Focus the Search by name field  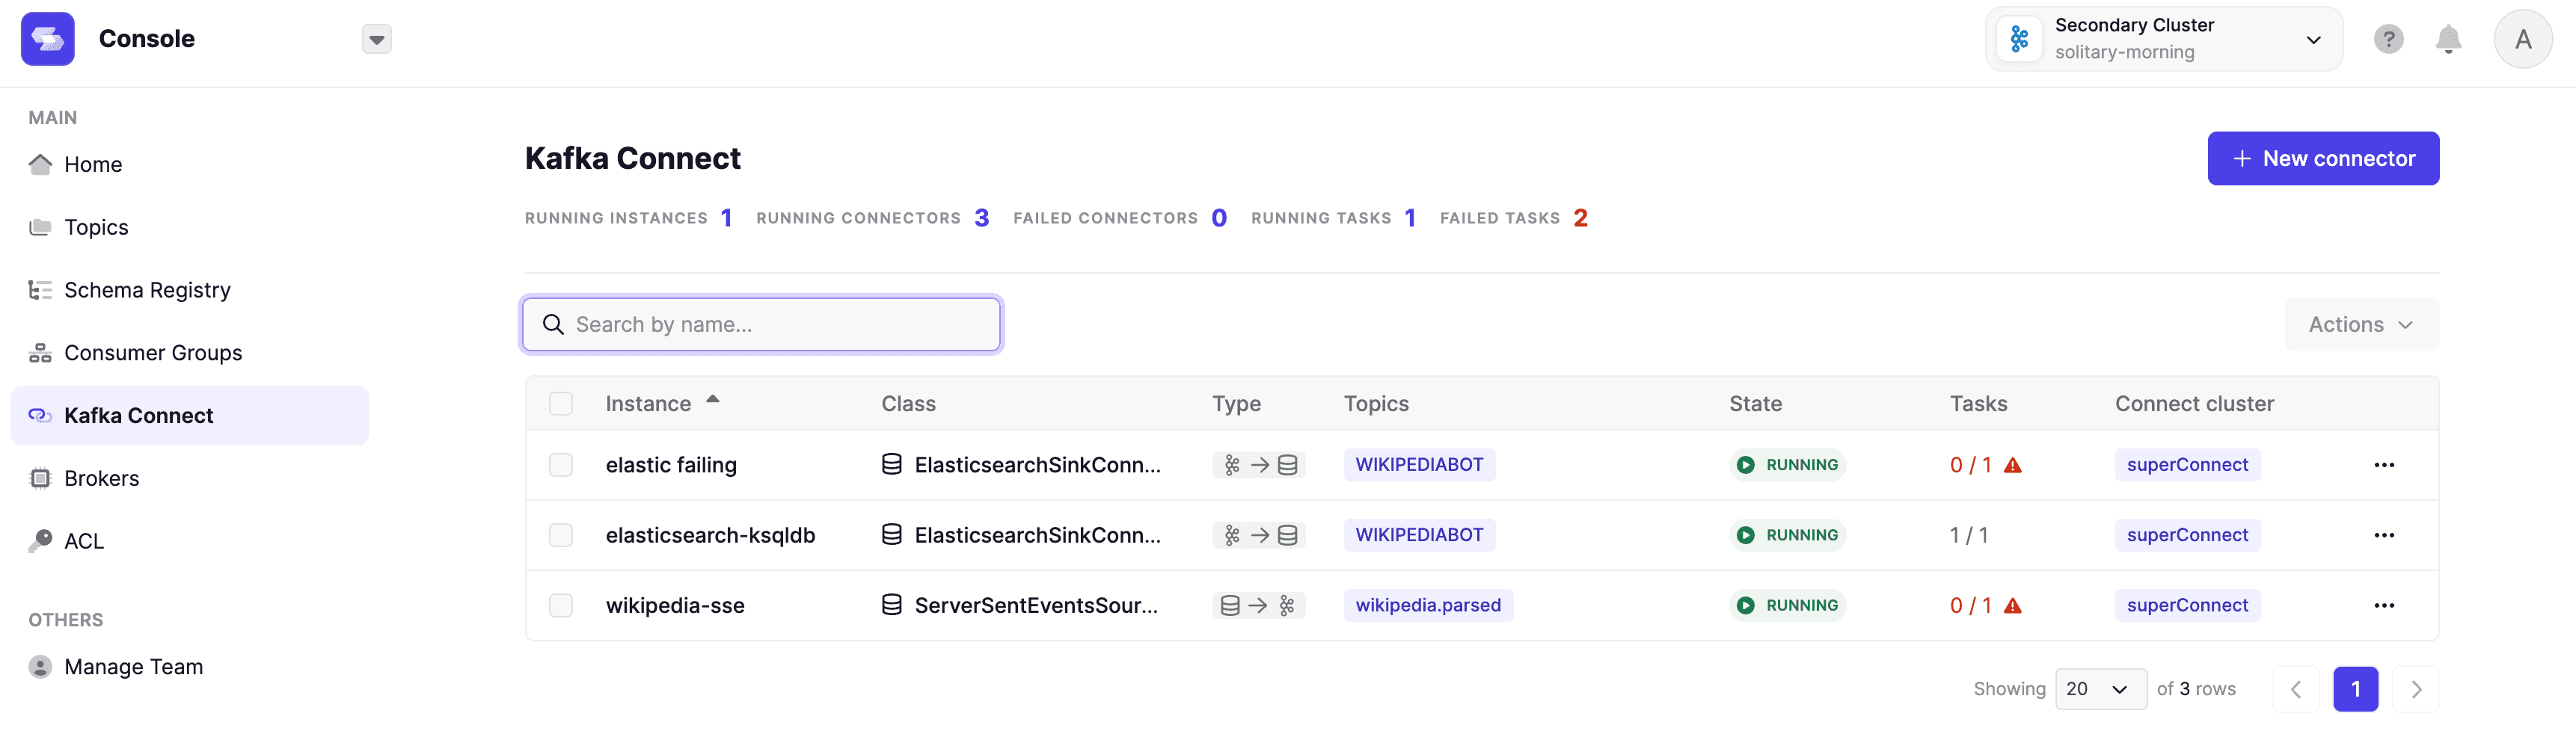[762, 324]
